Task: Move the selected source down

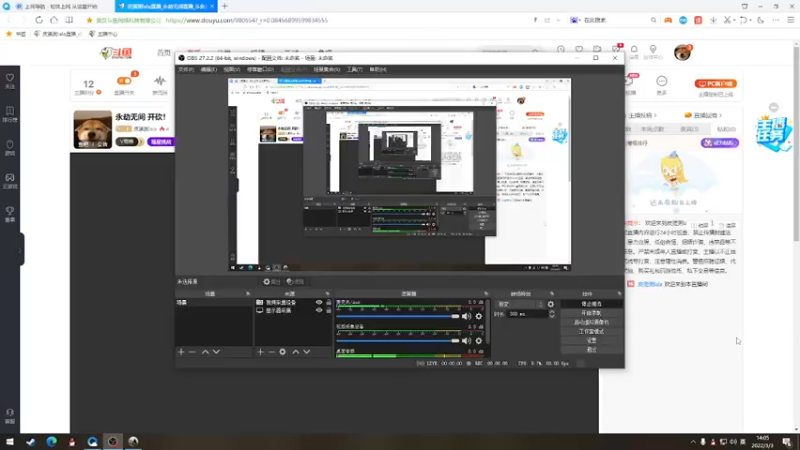Action: tap(307, 352)
